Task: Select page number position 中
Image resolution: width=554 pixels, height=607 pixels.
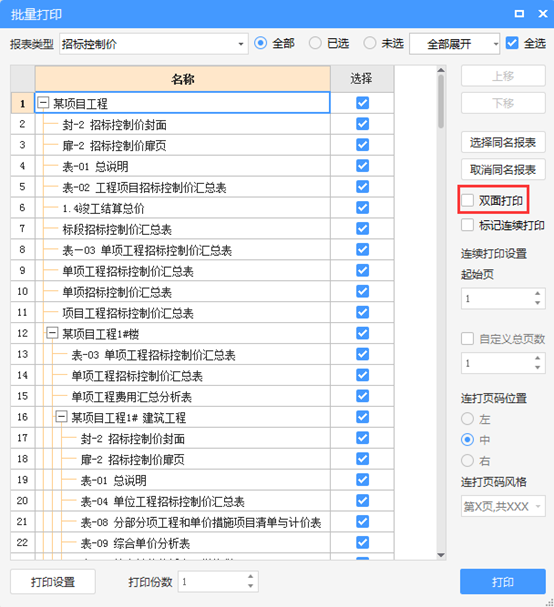Action: [x=467, y=439]
